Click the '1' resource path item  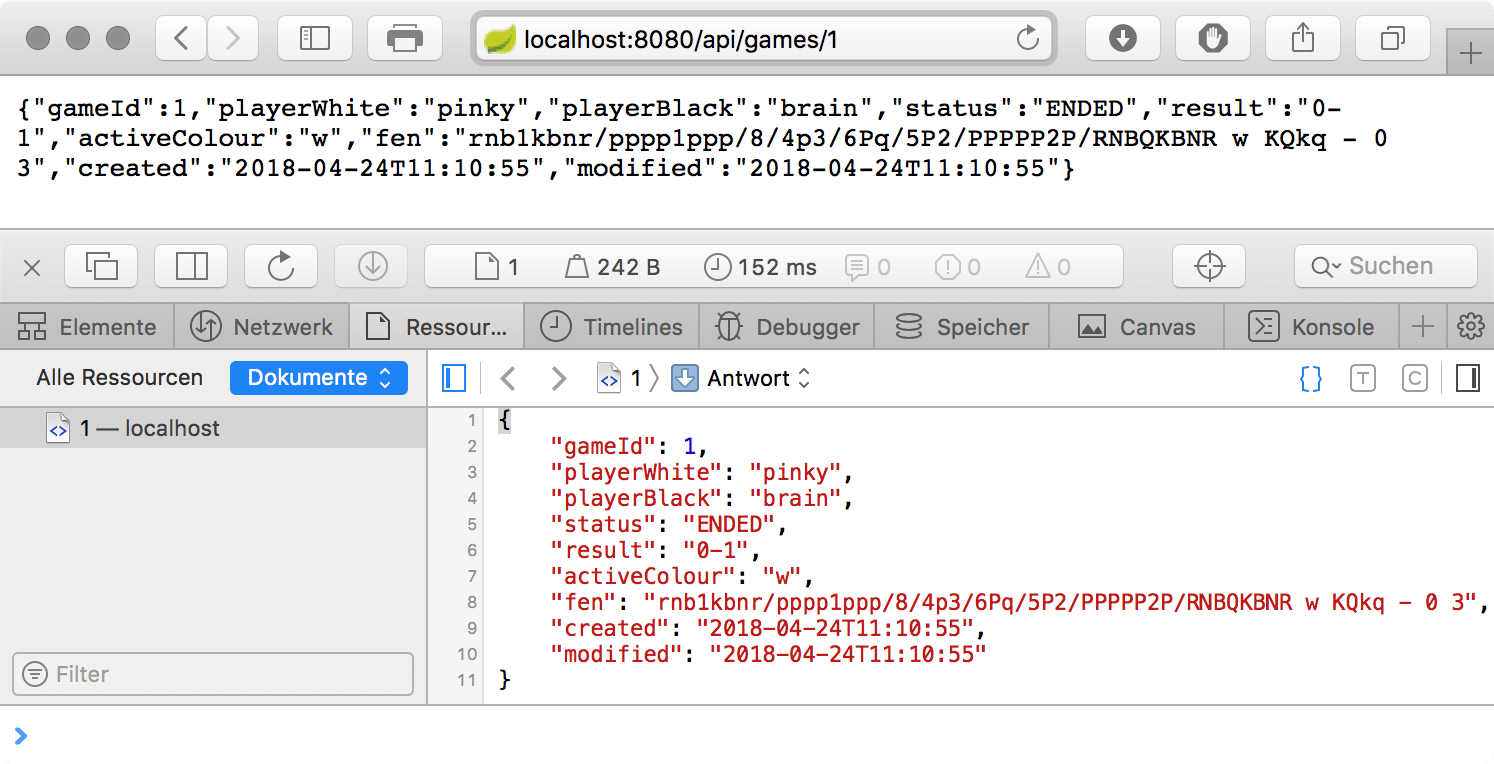tap(620, 378)
